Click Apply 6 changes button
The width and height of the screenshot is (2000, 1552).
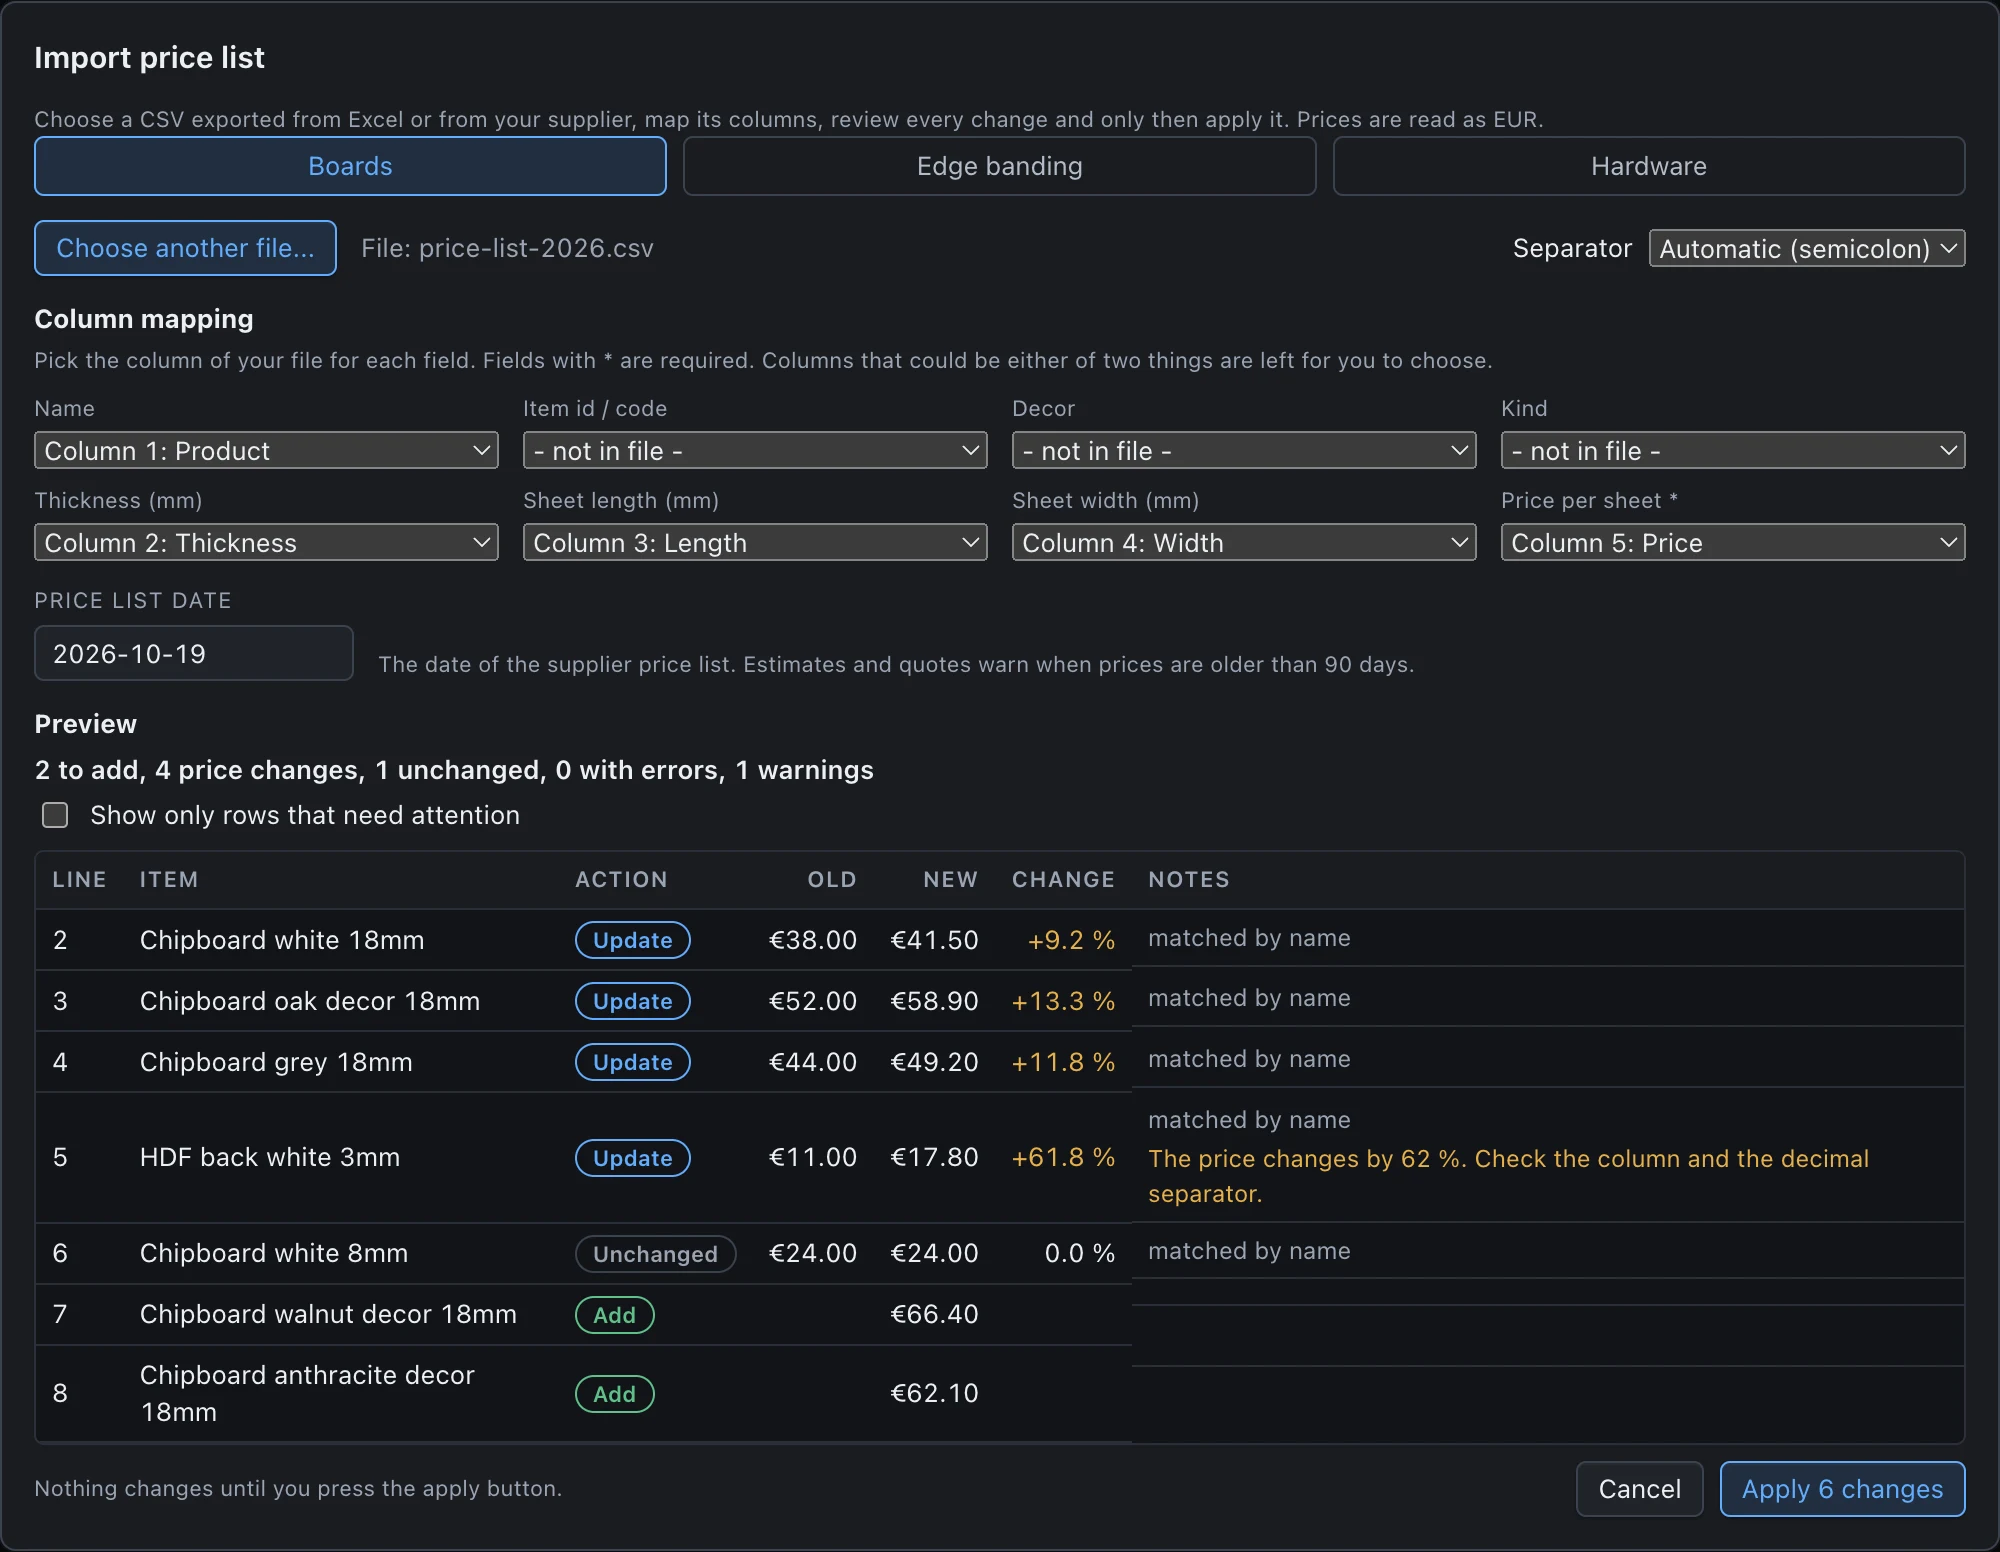1842,1489
